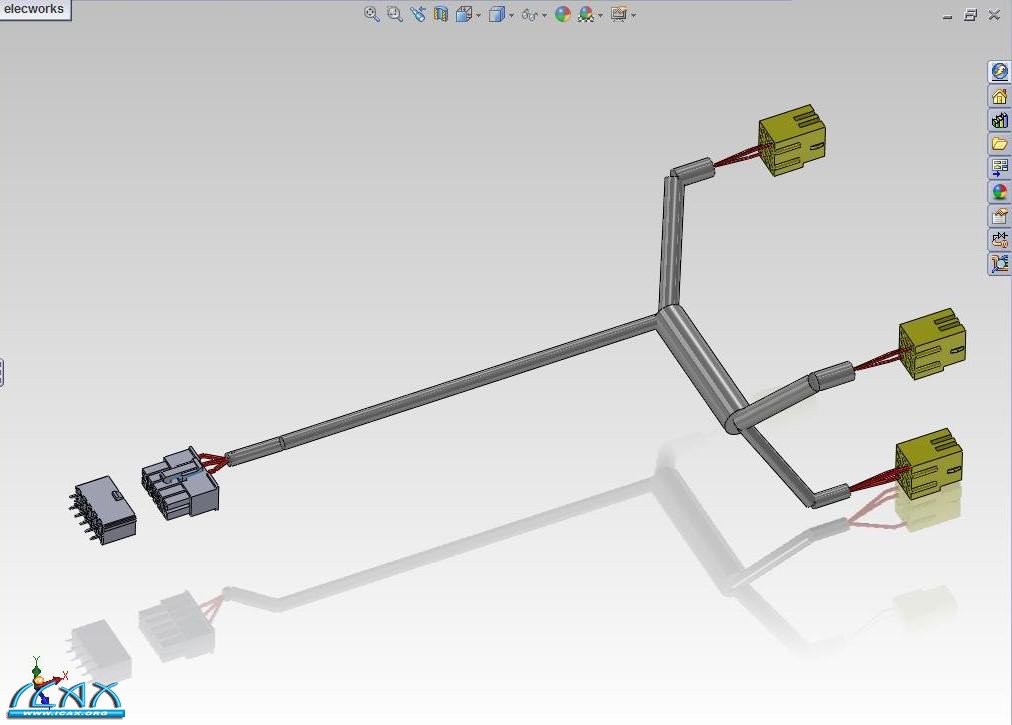Open the File Explorer folder tab
Image resolution: width=1012 pixels, height=725 pixels.
(999, 144)
